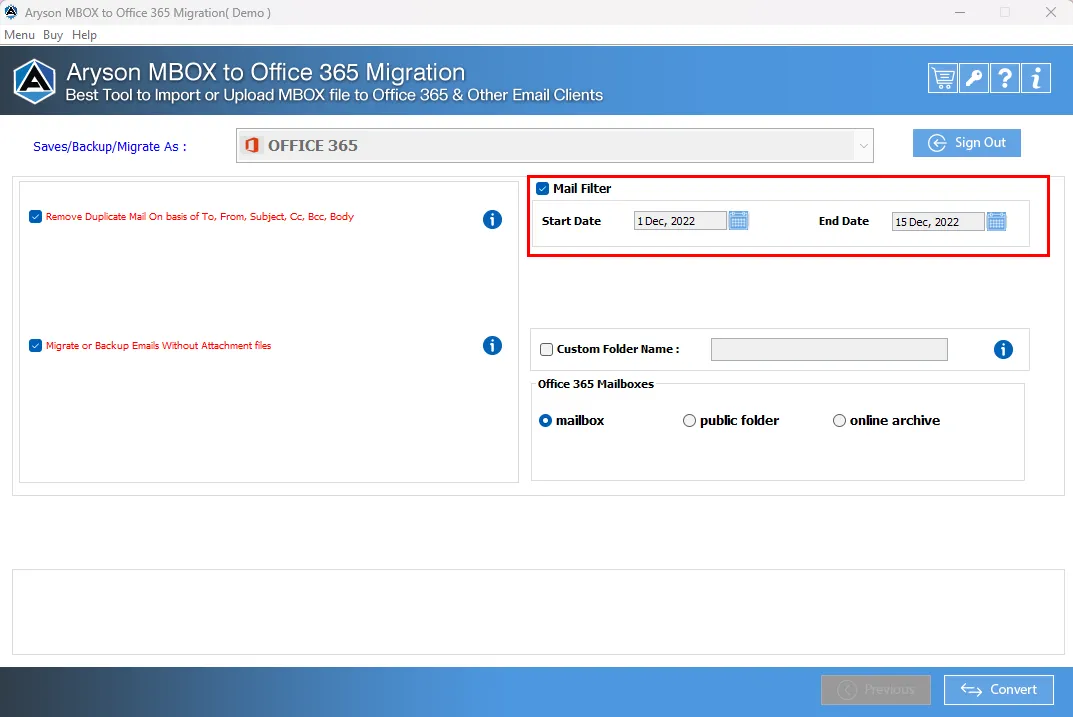This screenshot has width=1073, height=717.
Task: Click the Start Date label
Action: point(571,221)
